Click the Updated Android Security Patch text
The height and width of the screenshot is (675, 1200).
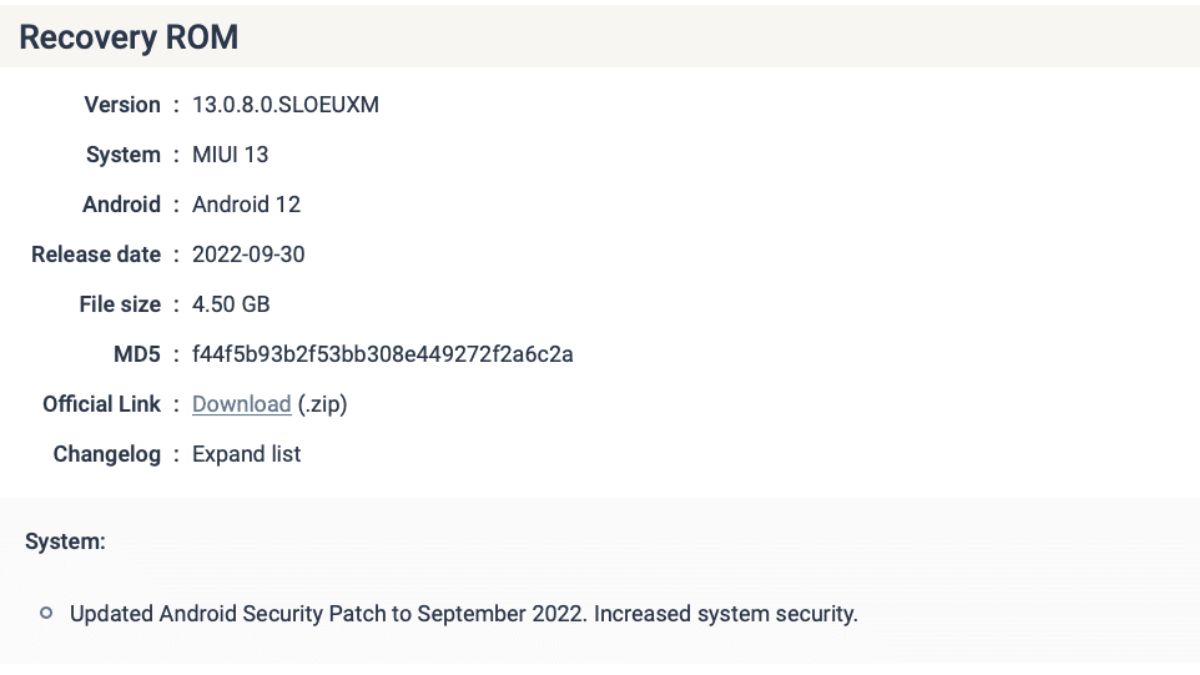[463, 614]
